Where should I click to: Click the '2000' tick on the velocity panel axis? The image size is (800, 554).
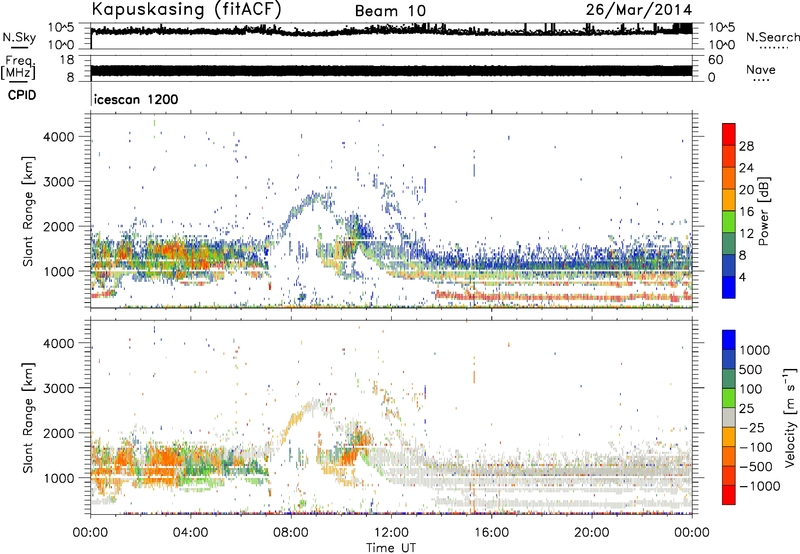click(58, 433)
